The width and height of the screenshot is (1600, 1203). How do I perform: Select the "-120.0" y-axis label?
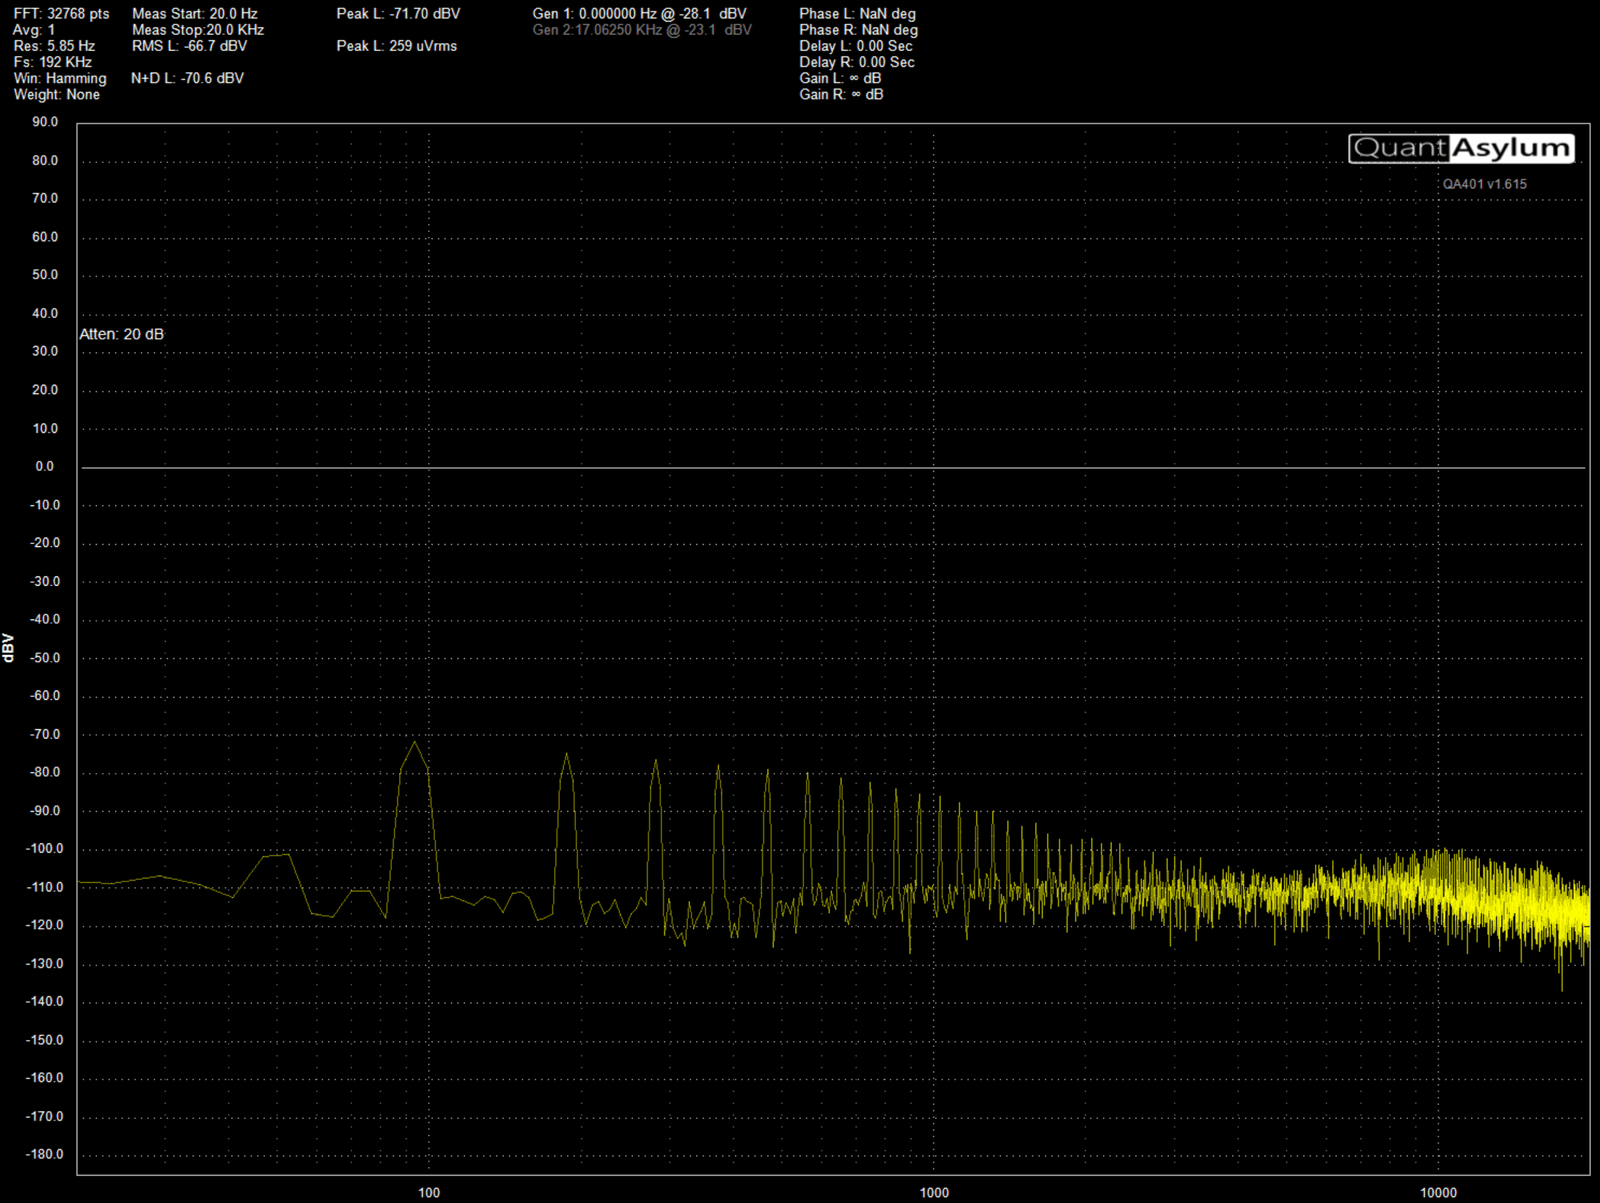44,925
